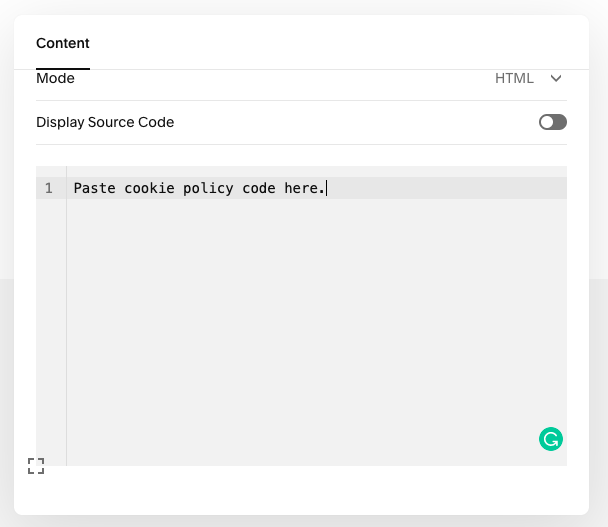
Task: Click the Mode label
Action: tap(55, 78)
